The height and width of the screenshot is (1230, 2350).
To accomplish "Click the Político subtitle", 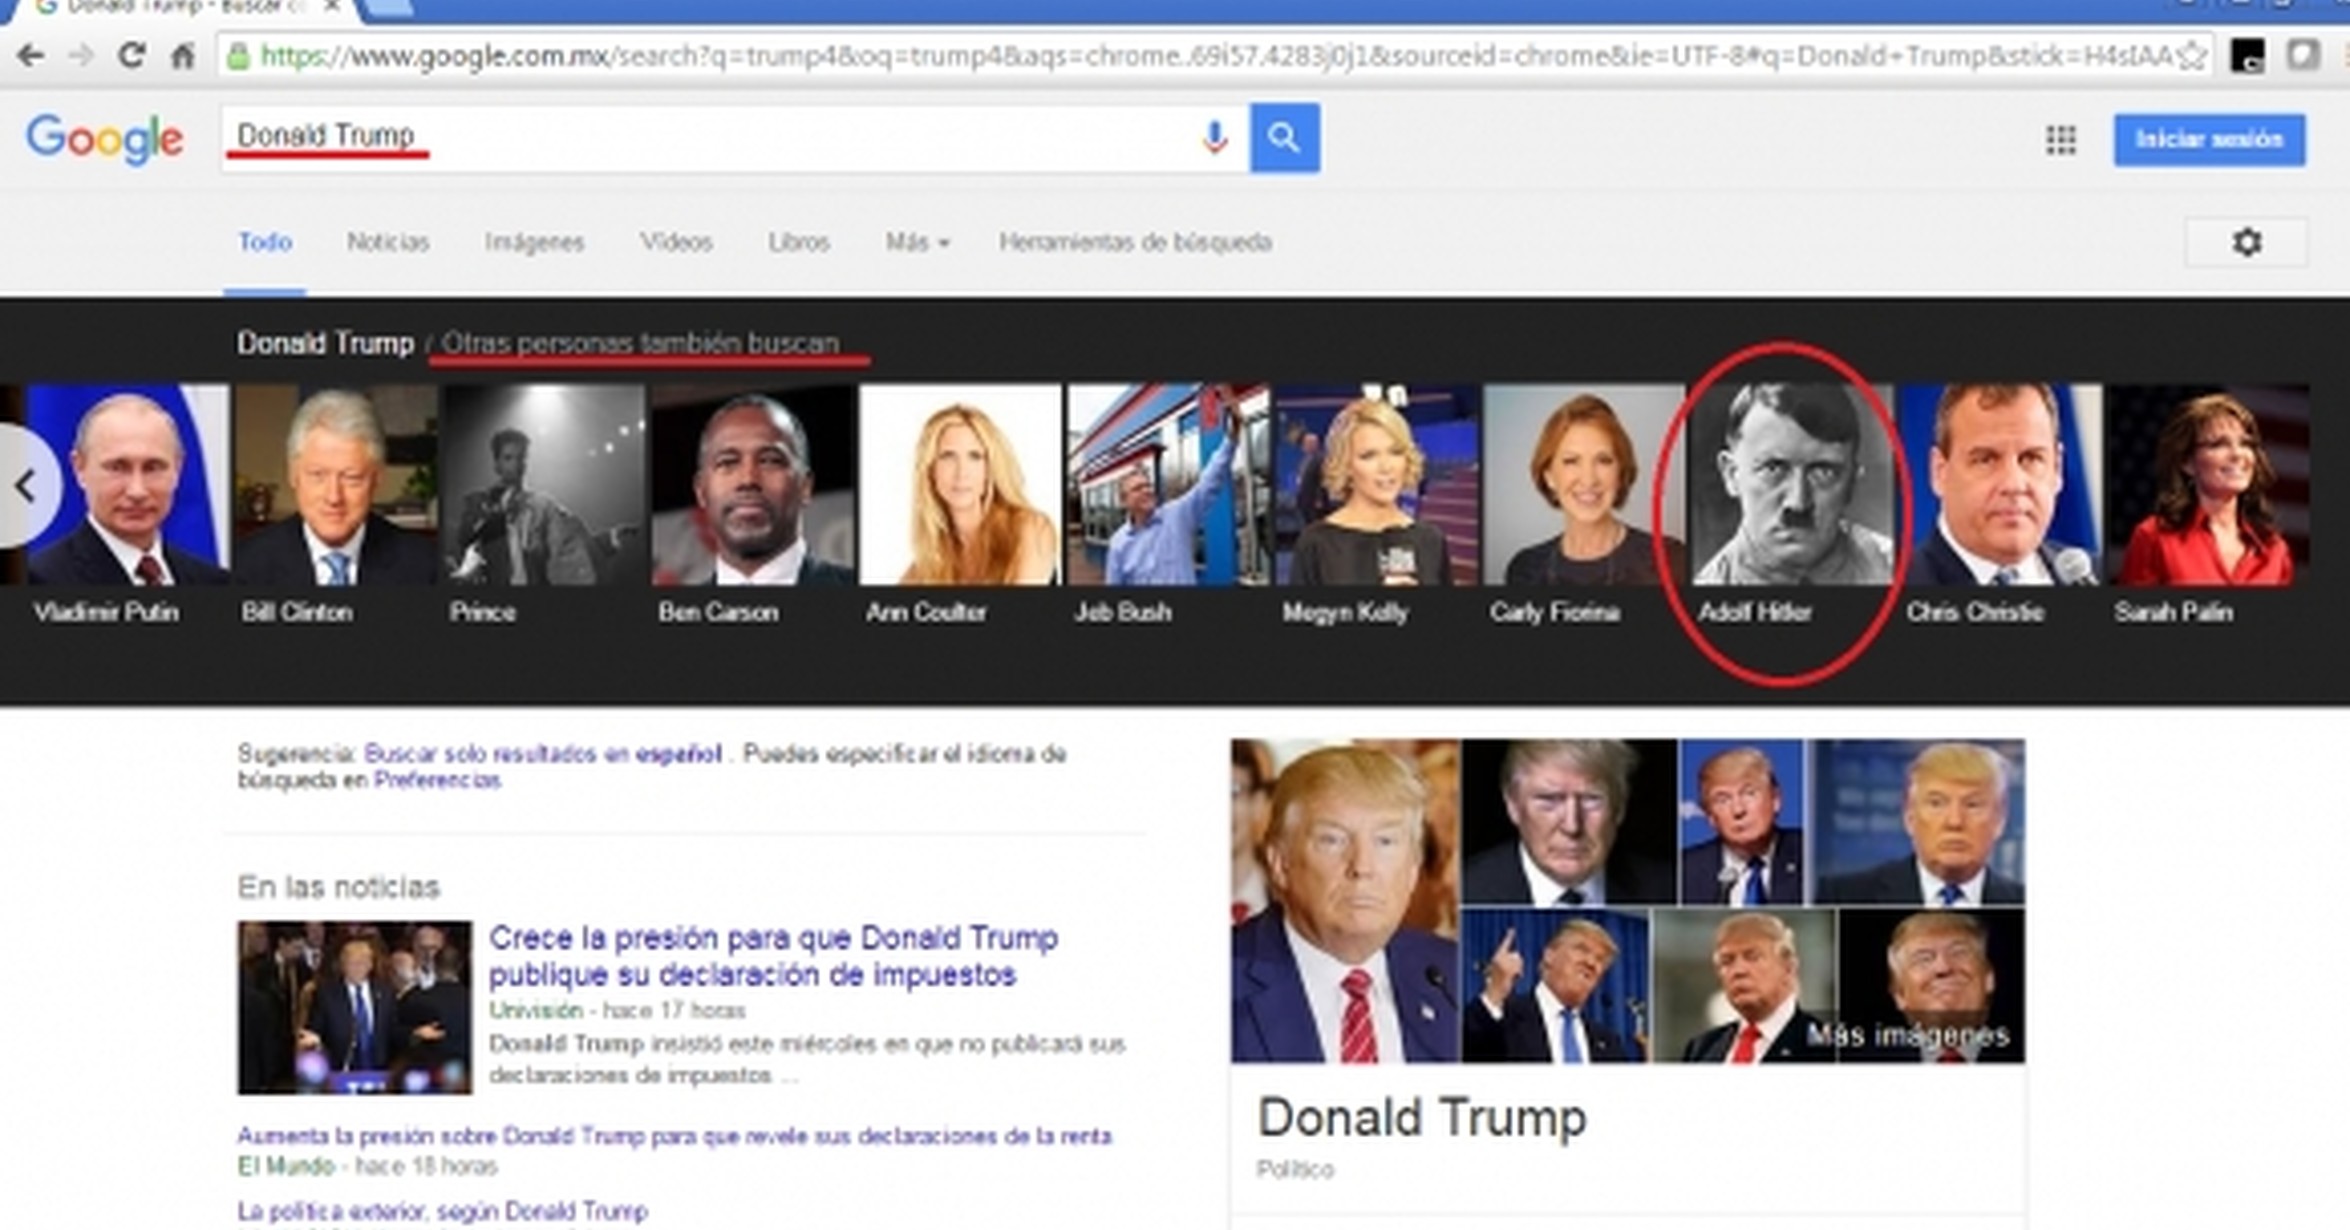I will [x=1295, y=1170].
